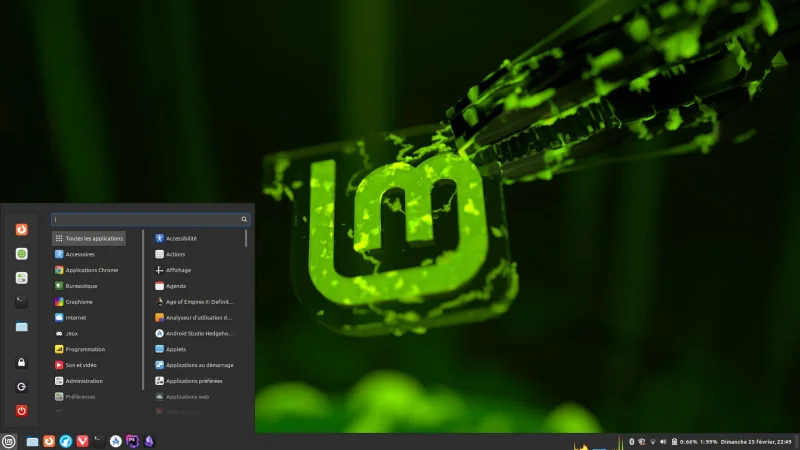Viewport: 800px width, 450px height.
Task: Open Applications au démarrage
Action: (197, 365)
